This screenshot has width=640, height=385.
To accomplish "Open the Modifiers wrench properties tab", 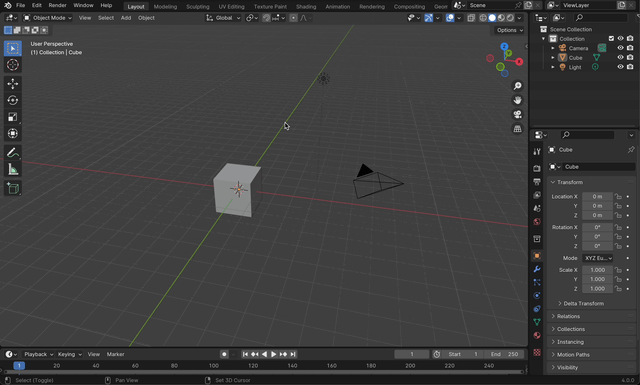I will [537, 269].
